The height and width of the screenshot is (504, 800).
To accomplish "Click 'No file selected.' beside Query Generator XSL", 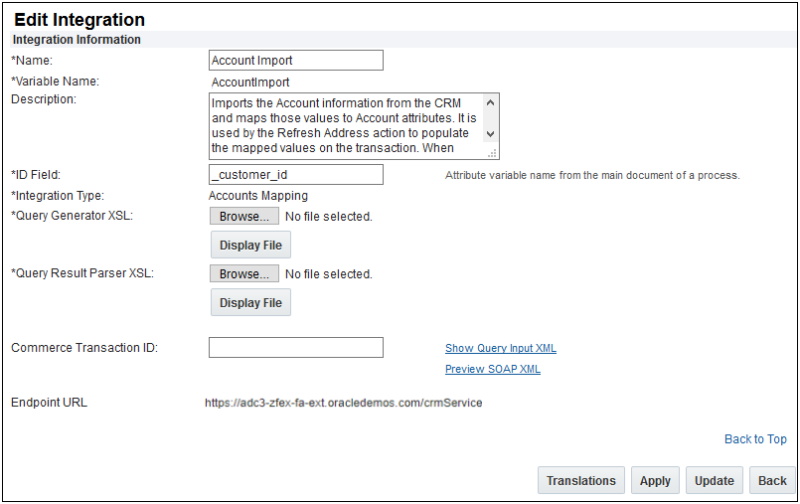I will pyautogui.click(x=329, y=217).
